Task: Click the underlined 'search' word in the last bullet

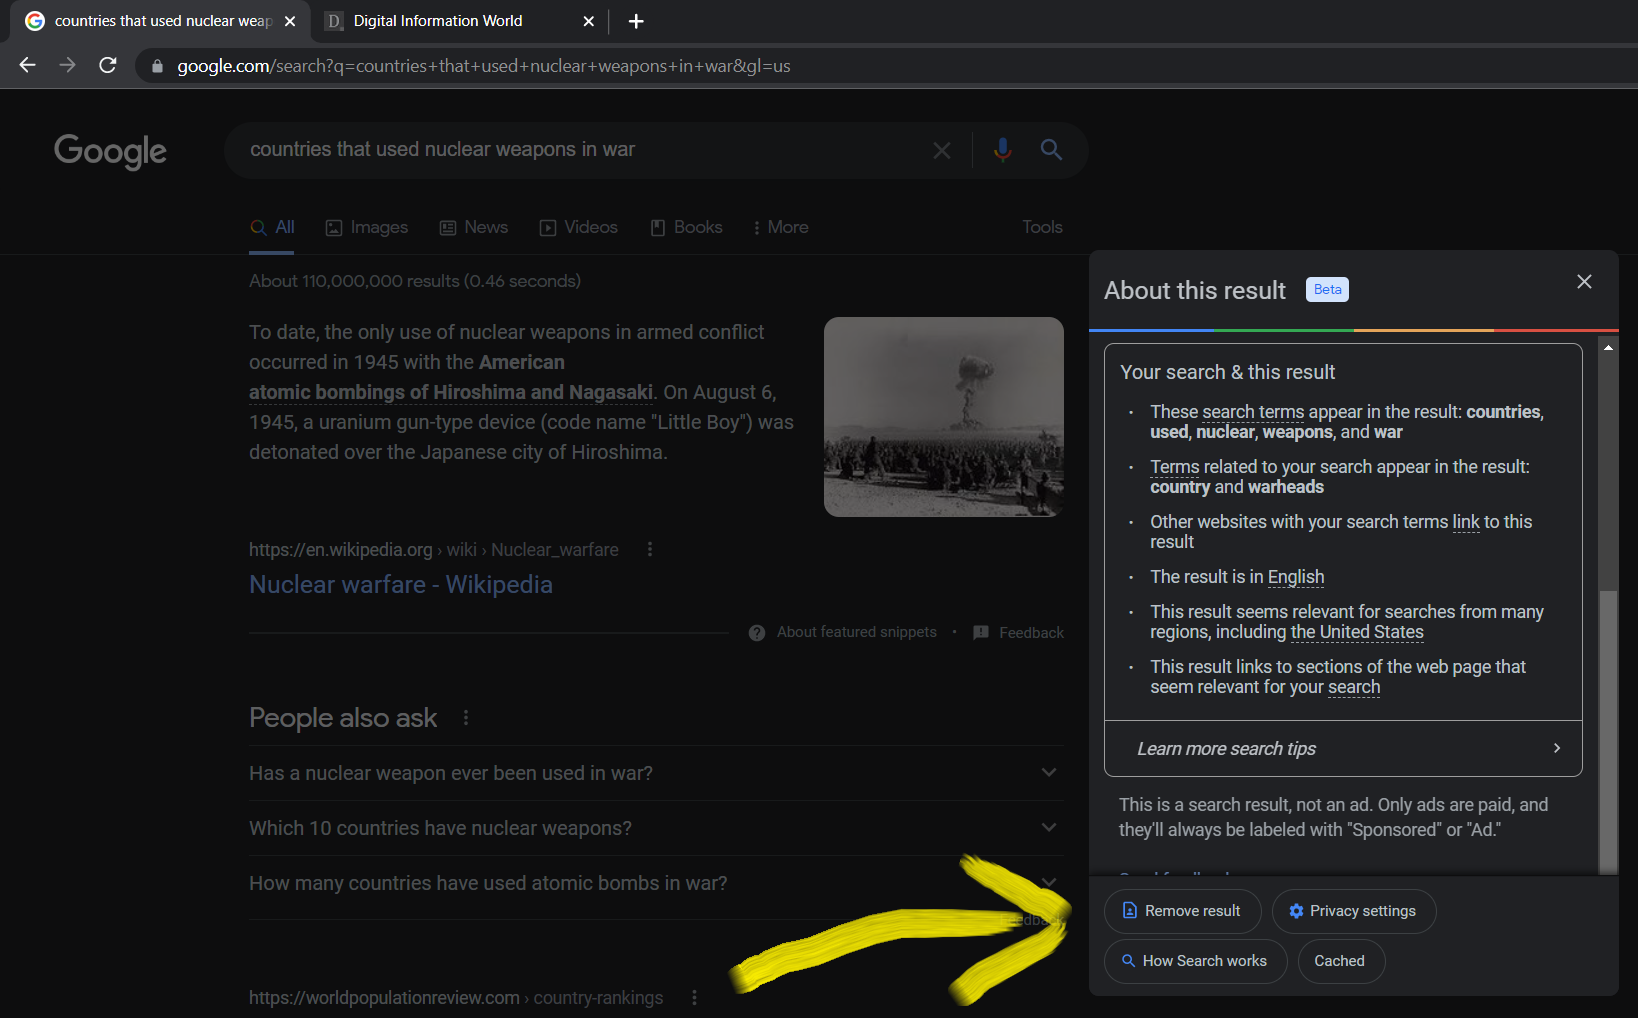Action: pyautogui.click(x=1354, y=687)
